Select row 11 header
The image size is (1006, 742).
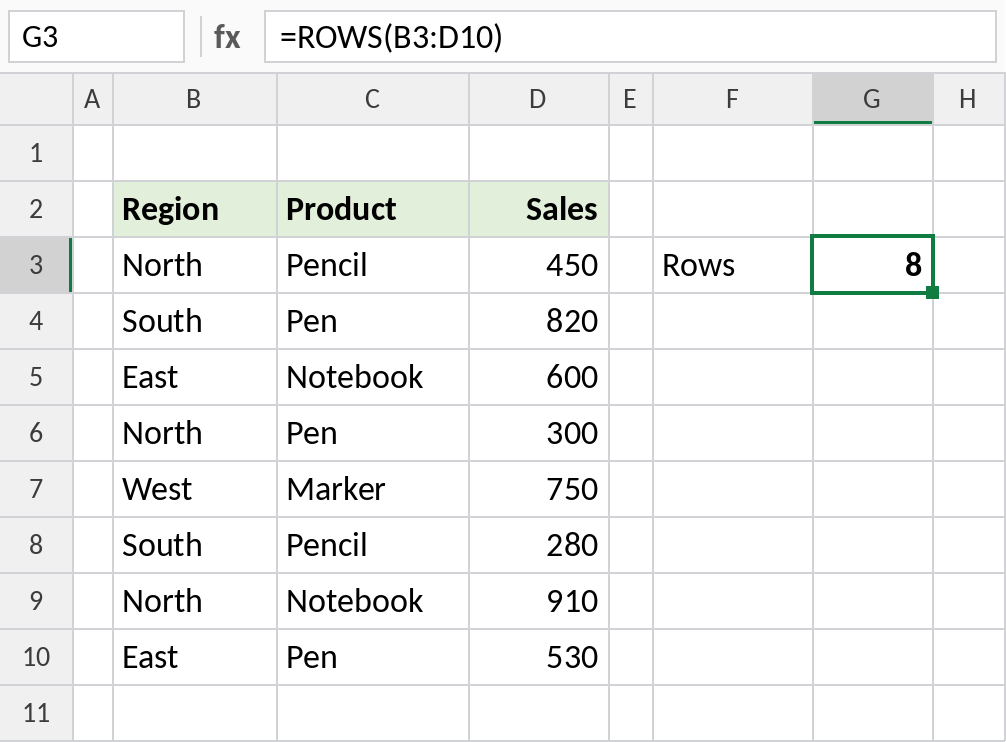[x=36, y=713]
